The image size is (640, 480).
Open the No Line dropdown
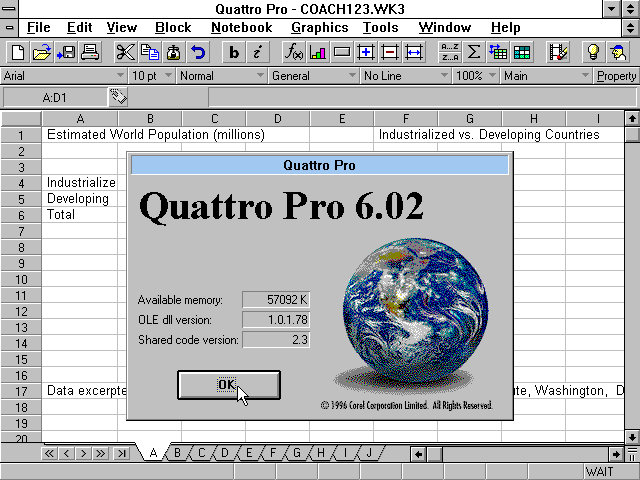tap(405, 76)
